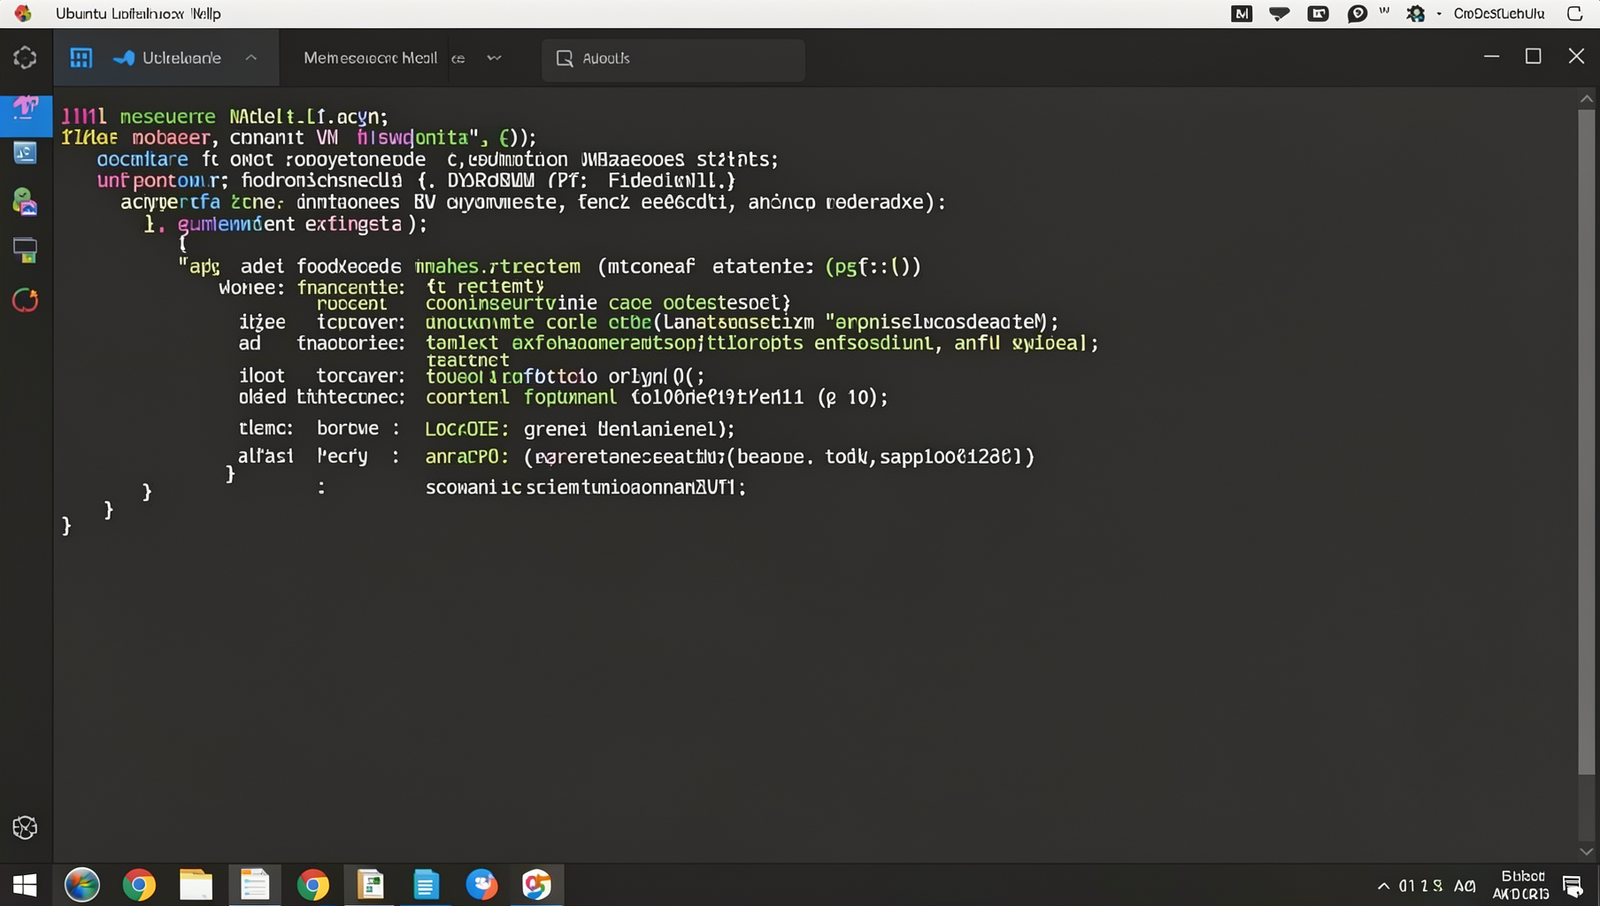This screenshot has width=1600, height=906.
Task: Click the 'scowaniic' code line
Action: click(x=585, y=488)
